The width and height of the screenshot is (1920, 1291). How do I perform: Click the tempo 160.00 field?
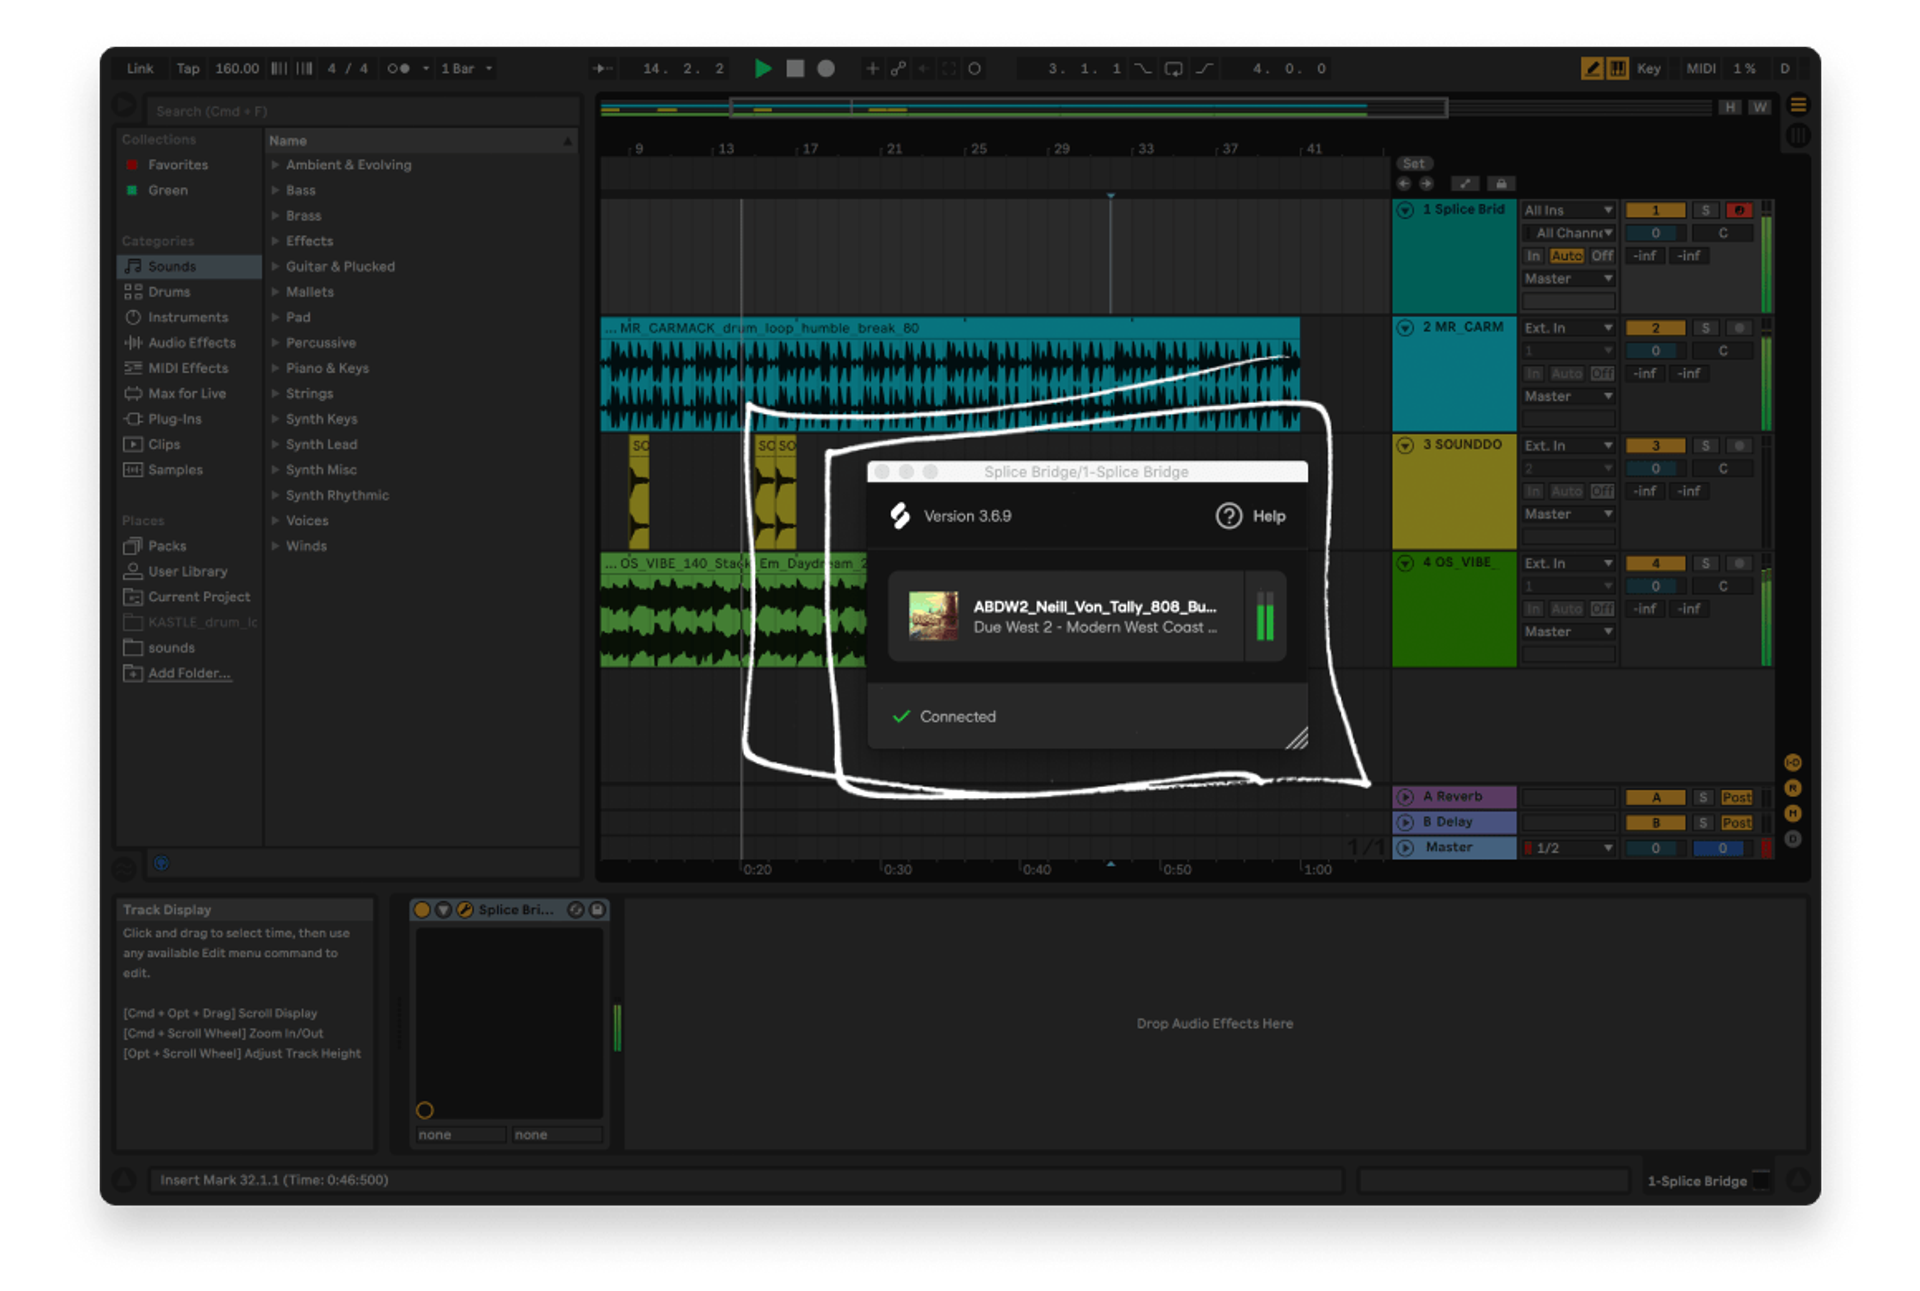[x=237, y=68]
